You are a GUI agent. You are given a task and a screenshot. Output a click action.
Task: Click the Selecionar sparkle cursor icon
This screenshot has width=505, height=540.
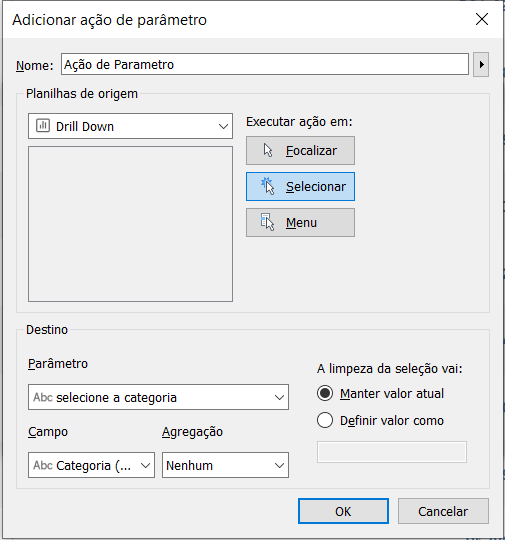[x=267, y=186]
